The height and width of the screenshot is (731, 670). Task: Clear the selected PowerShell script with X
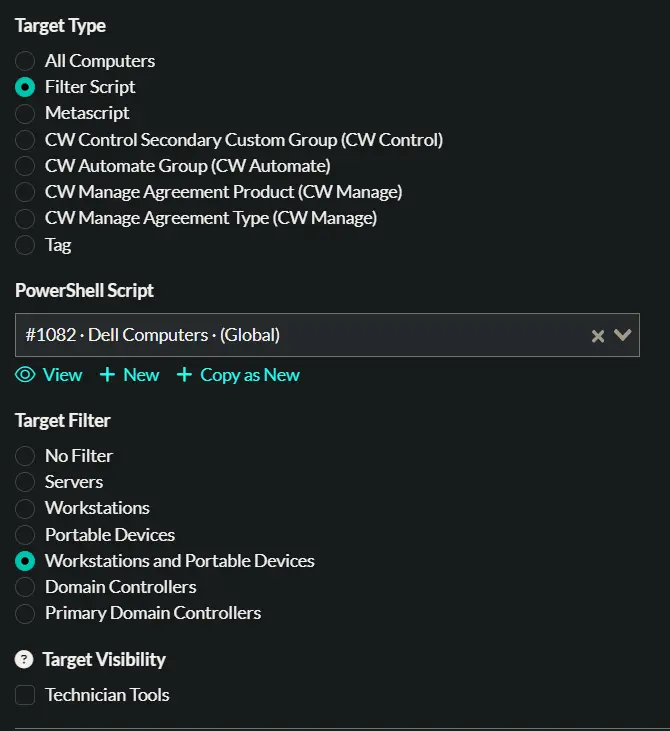point(598,336)
